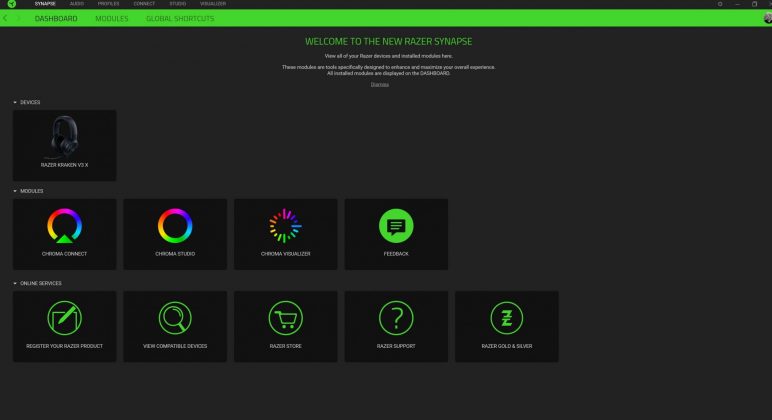Viewport: 772px width, 420px height.
Task: Open the Profiles top menu
Action: (108, 4)
